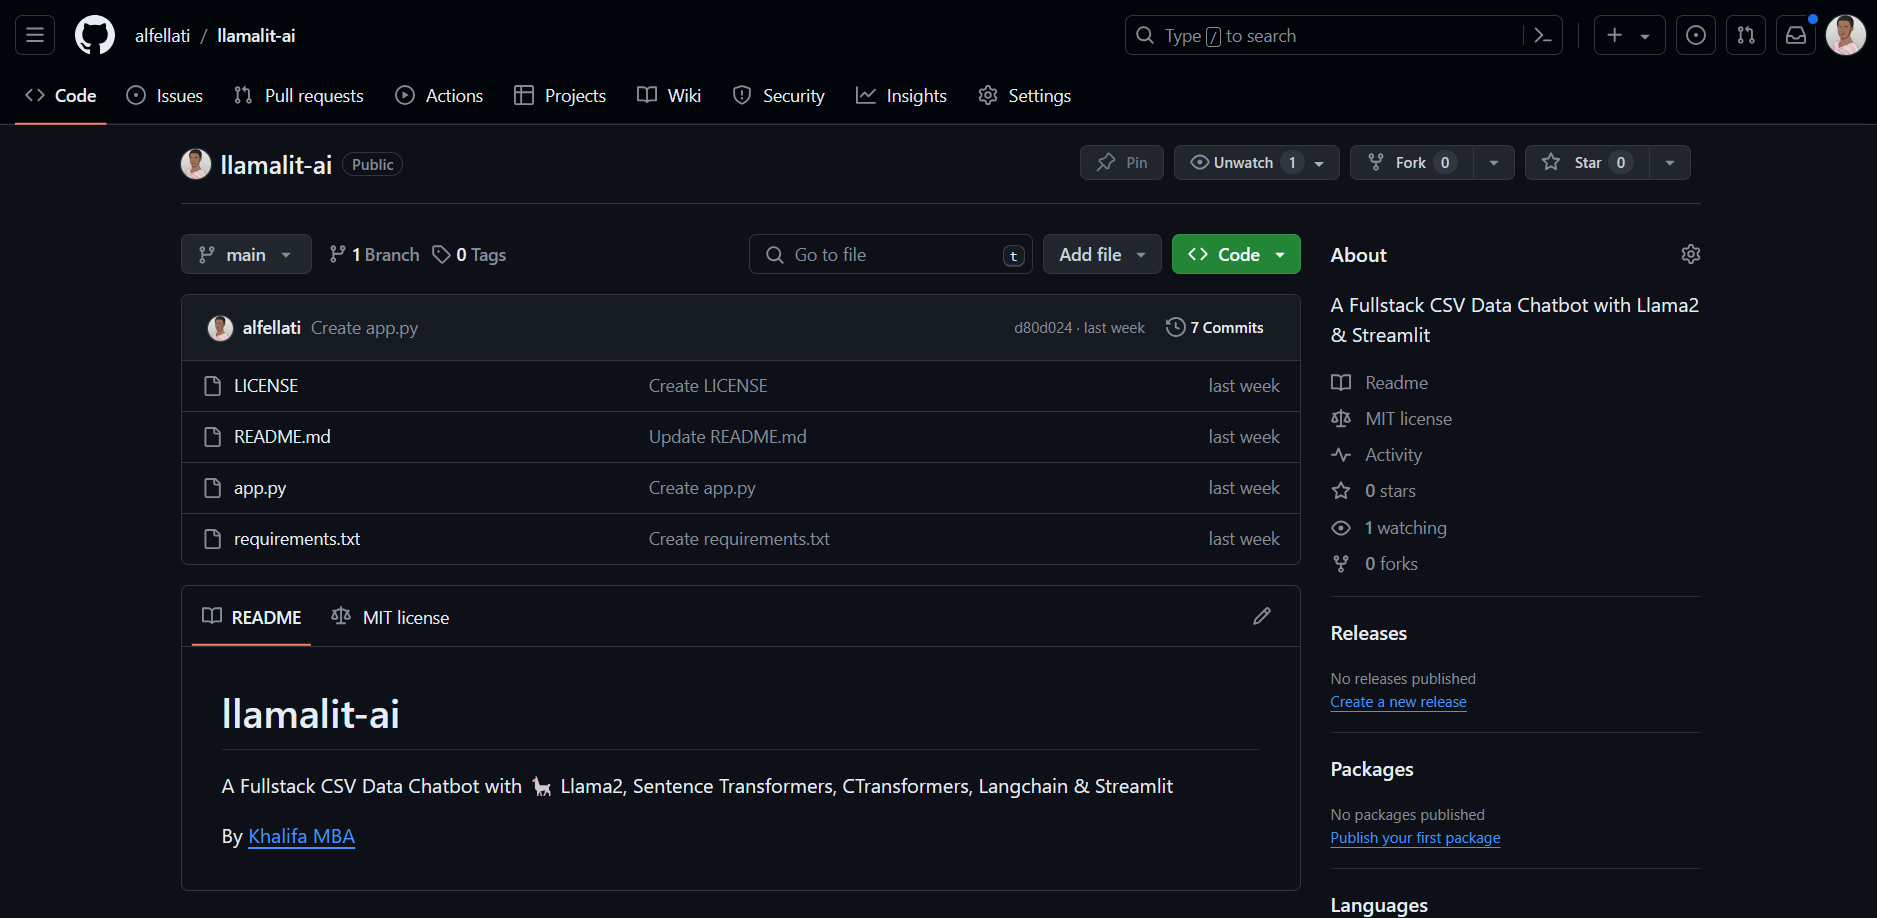Switch to the MIT license tab
This screenshot has height=918, width=1877.
tap(391, 618)
